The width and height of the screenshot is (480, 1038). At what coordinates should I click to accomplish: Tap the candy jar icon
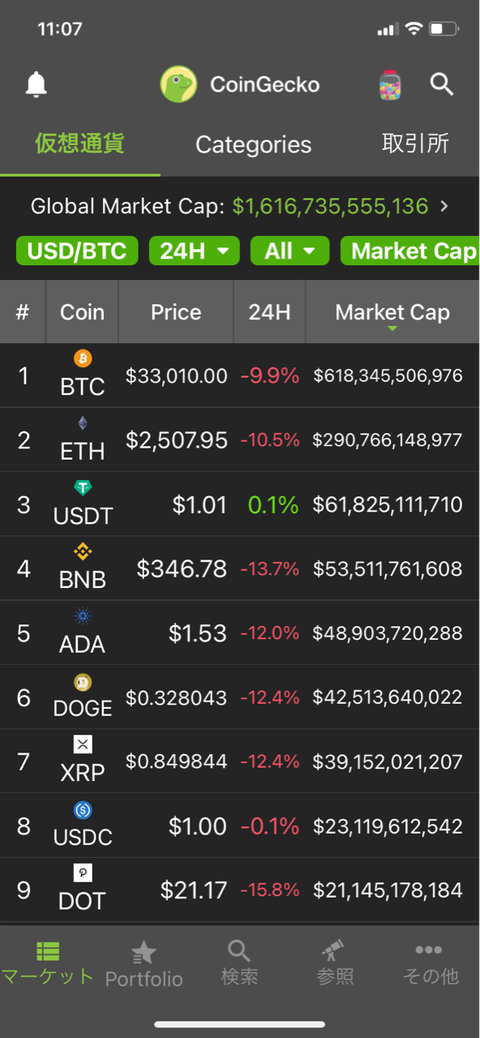pyautogui.click(x=390, y=85)
